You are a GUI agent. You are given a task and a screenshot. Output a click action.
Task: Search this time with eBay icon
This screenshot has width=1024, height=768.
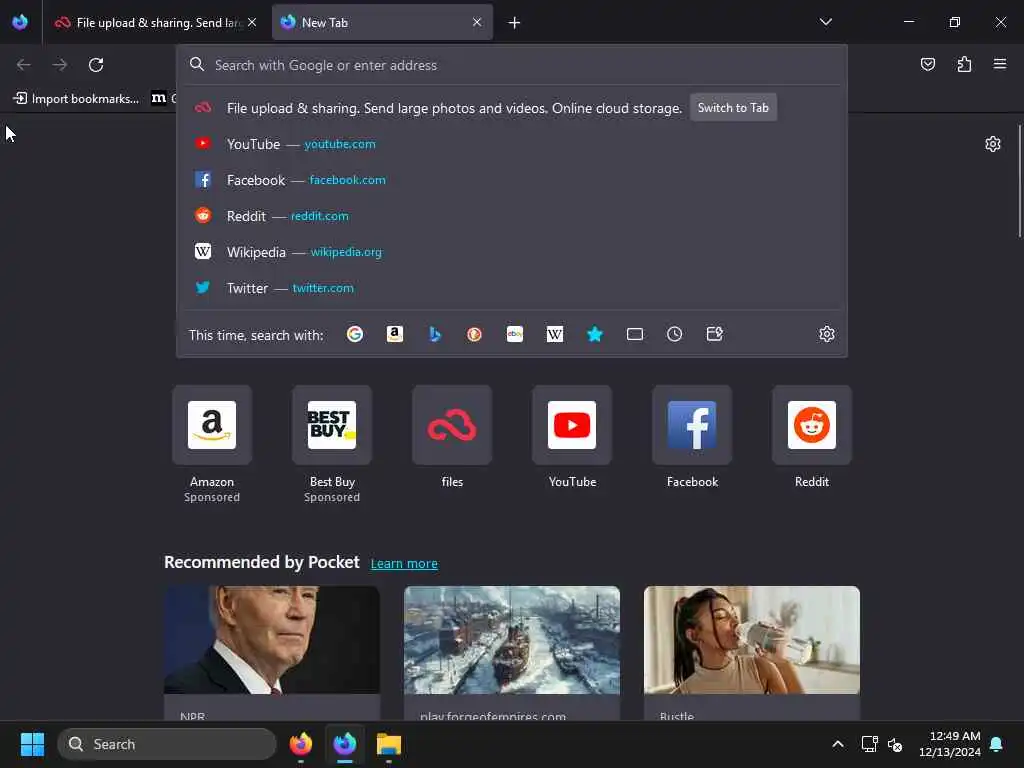coord(515,334)
